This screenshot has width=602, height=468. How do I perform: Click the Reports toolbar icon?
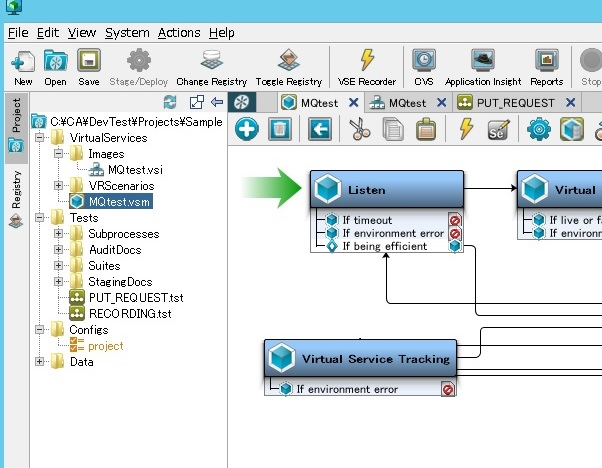546,61
